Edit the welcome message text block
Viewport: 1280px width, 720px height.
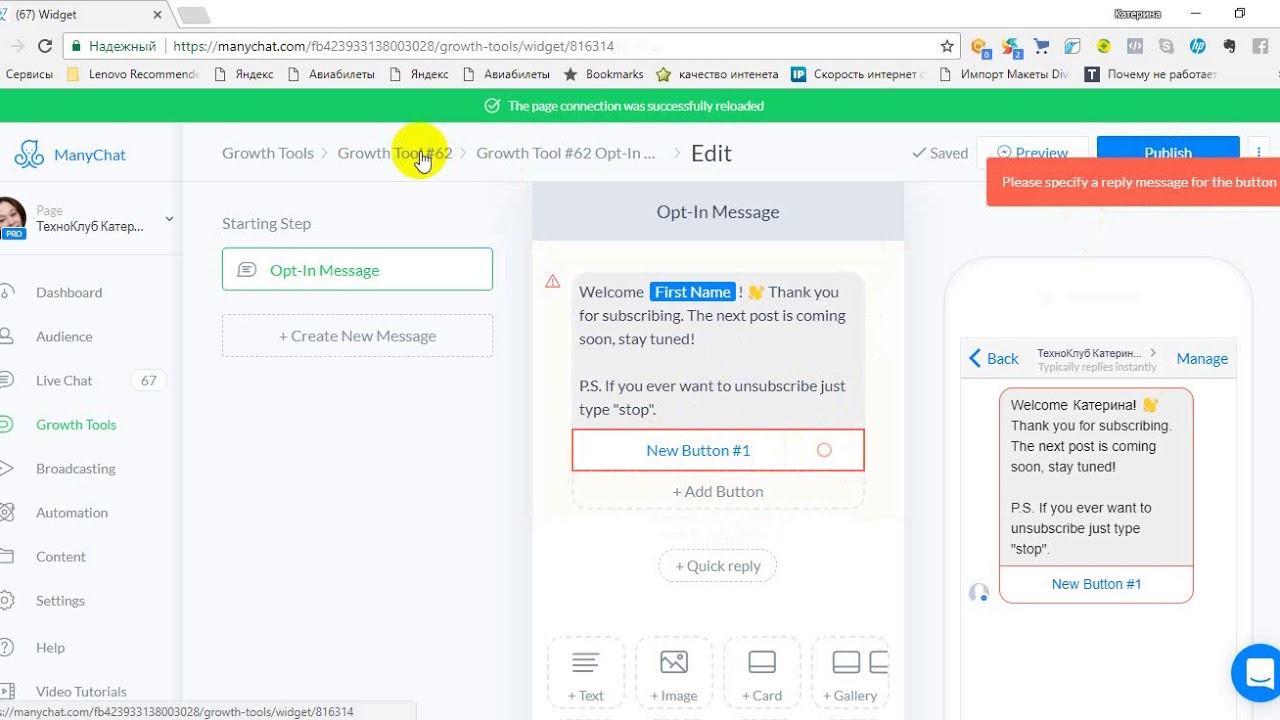point(718,351)
